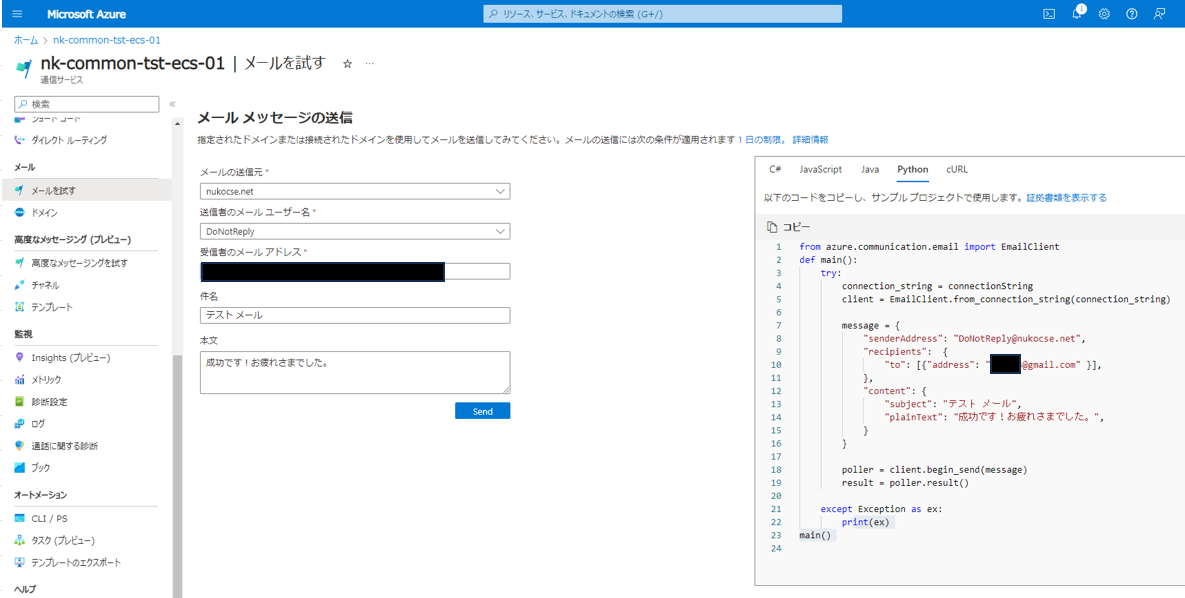
Task: Click the nk-common-tst-ecs-01 breadcrumb link
Action: pyautogui.click(x=106, y=40)
